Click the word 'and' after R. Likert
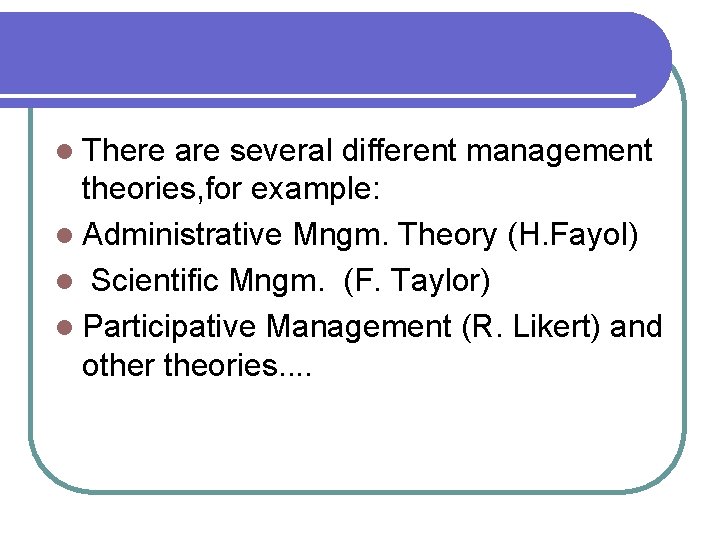This screenshot has height=540, width=720. (x=636, y=325)
